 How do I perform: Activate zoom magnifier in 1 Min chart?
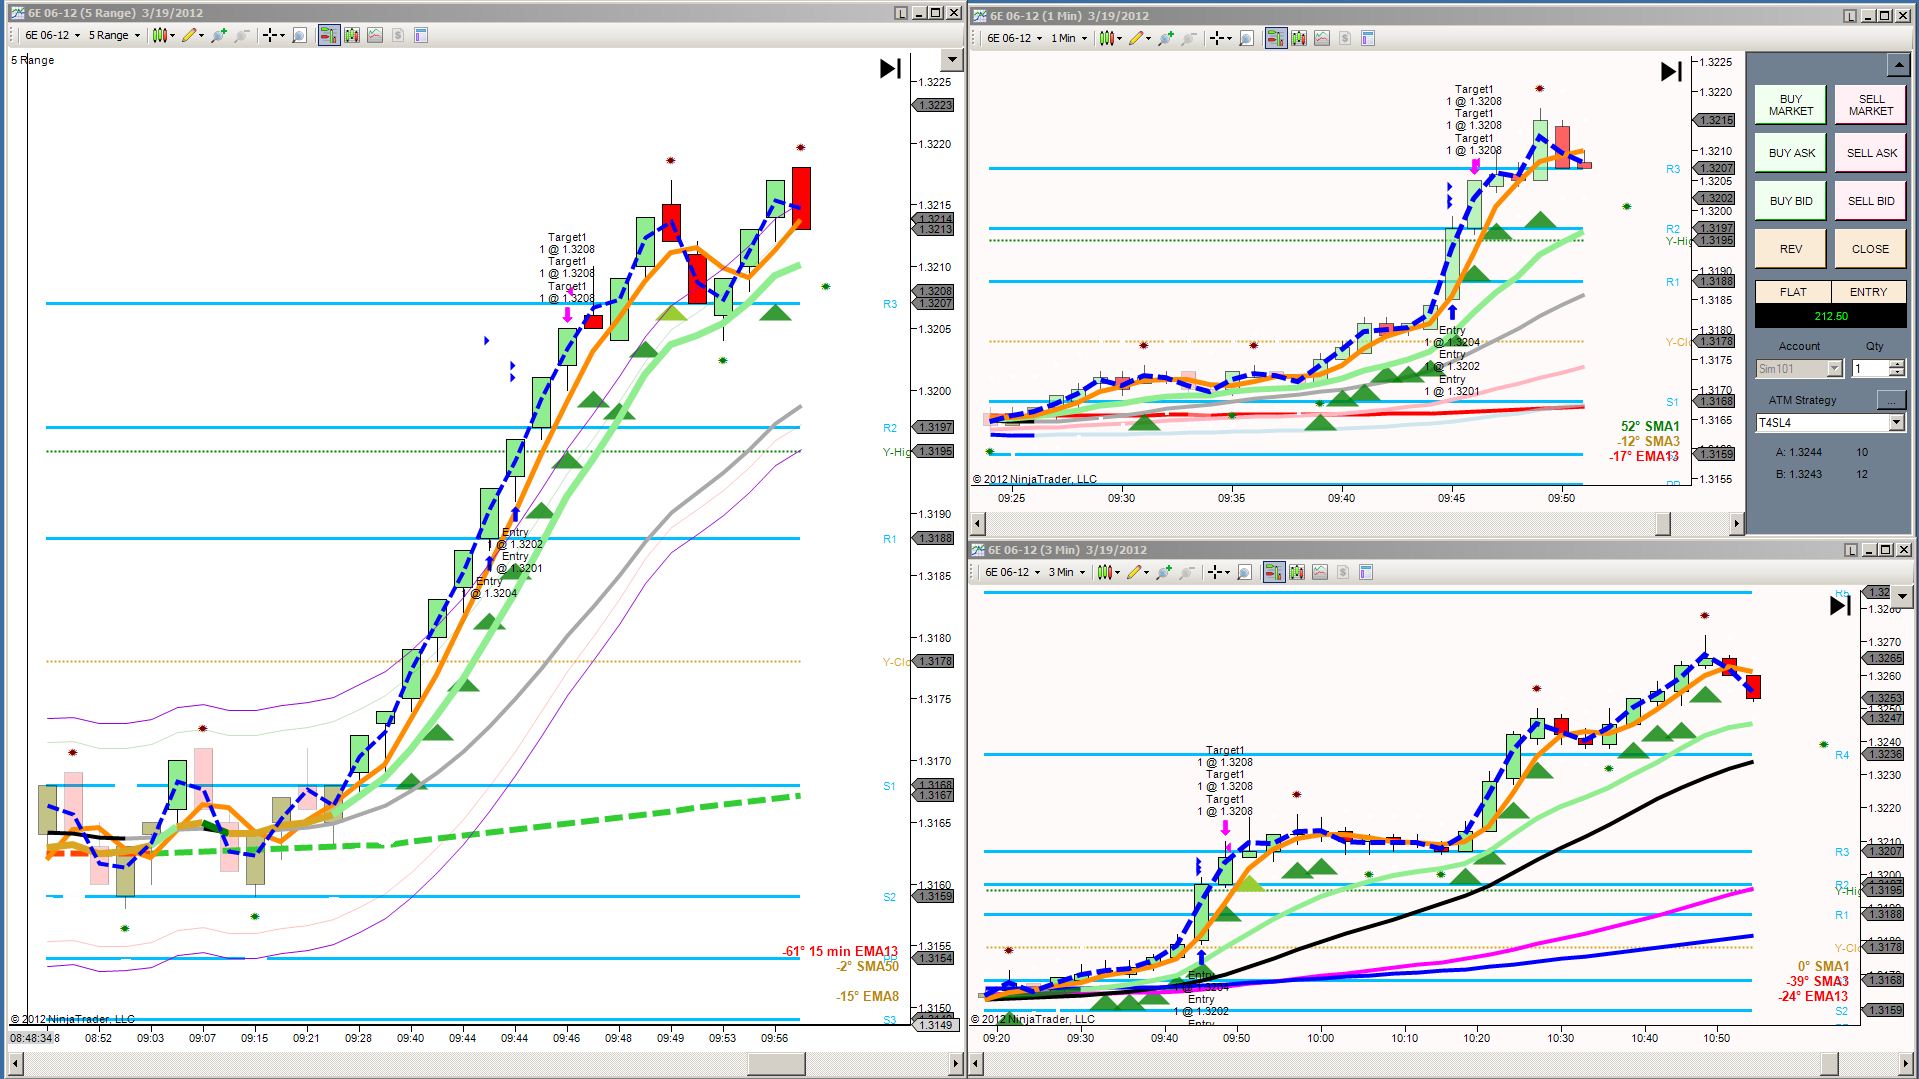click(1246, 38)
